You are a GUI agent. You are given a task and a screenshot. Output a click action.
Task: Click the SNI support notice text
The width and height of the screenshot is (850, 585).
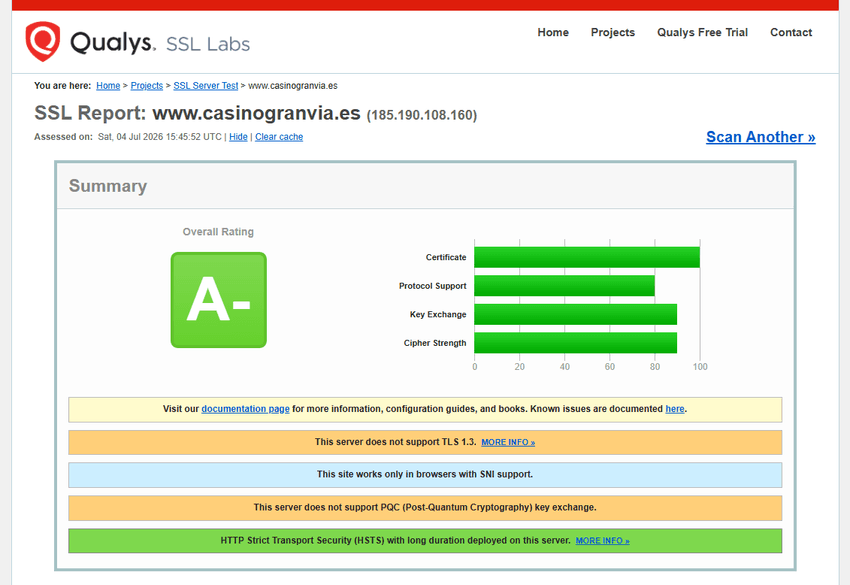pos(425,474)
